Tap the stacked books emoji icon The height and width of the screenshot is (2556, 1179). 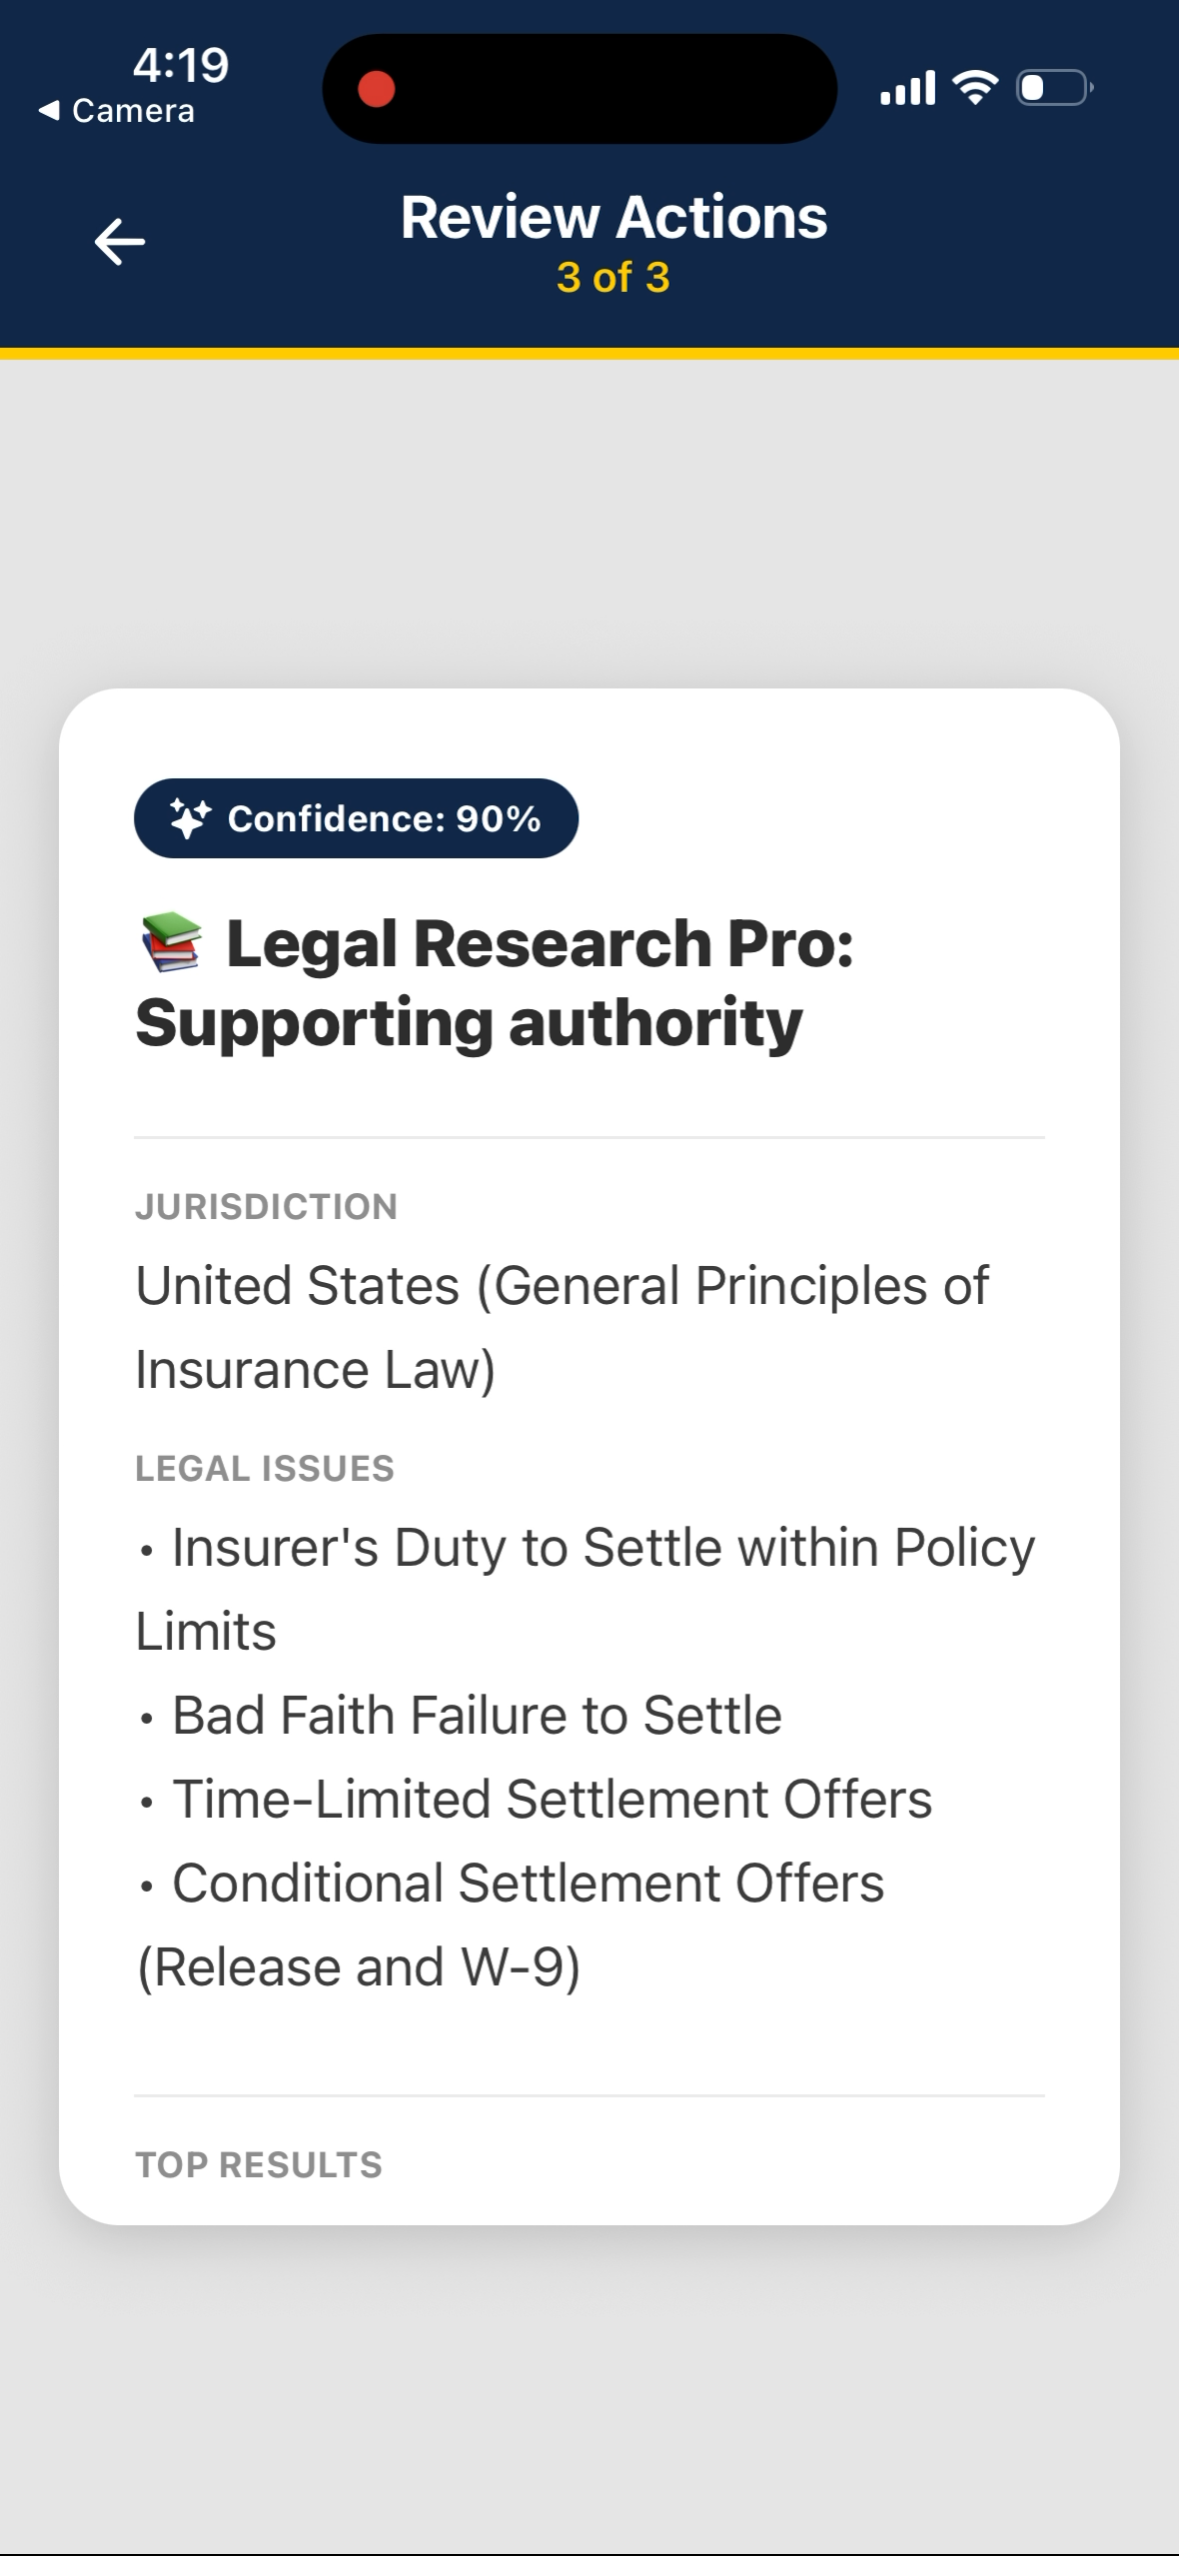coord(171,942)
